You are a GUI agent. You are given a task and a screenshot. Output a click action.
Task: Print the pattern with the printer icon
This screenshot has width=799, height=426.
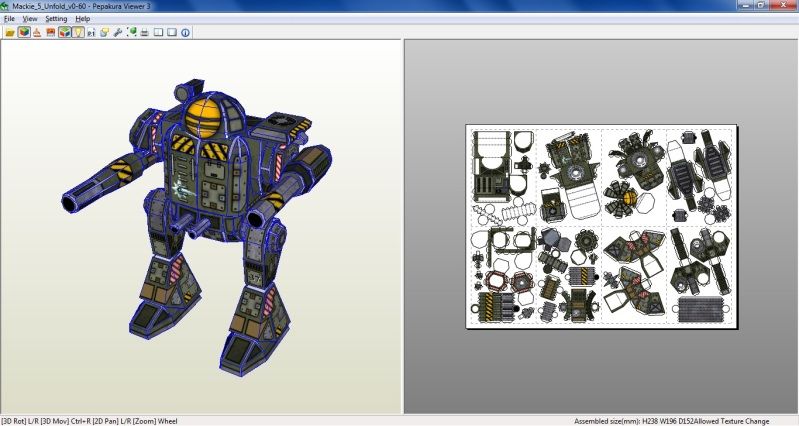pos(145,33)
